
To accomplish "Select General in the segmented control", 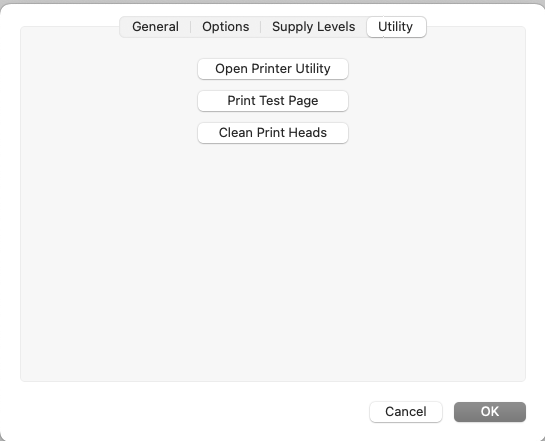I will (155, 27).
